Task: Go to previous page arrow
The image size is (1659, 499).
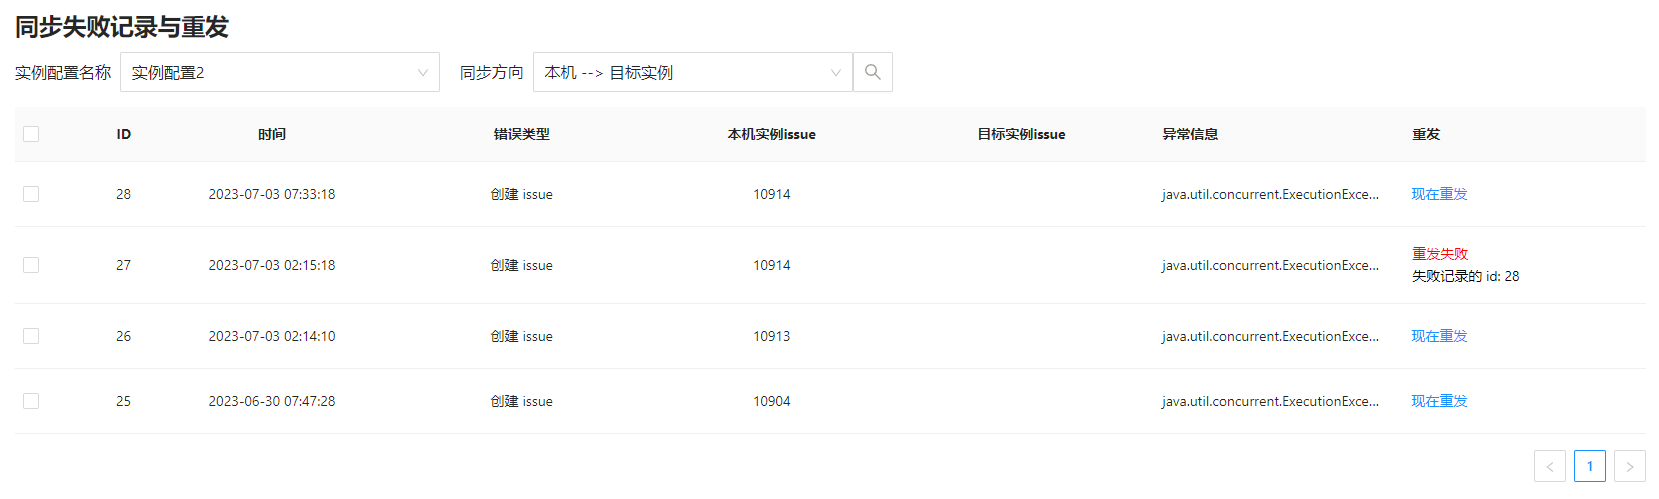Action: (x=1549, y=466)
